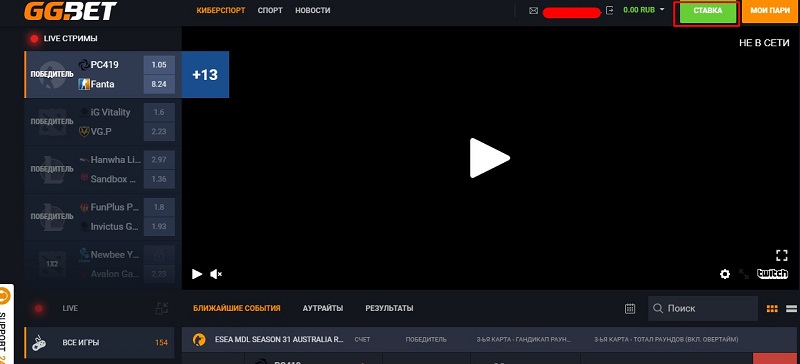The height and width of the screenshot is (364, 800).
Task: Click the GG.BET logo
Action: 70,10
